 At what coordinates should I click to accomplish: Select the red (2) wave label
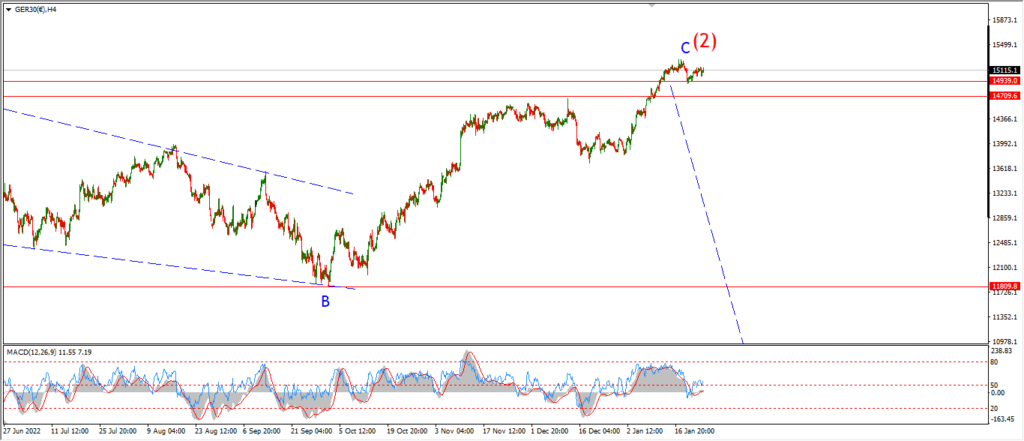coord(707,41)
